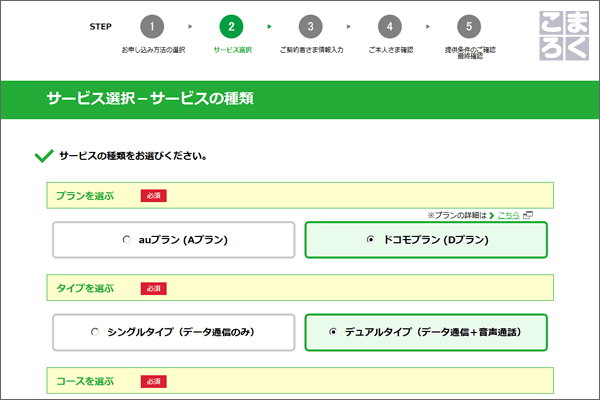Viewport: 600px width, 400px height.
Task: Click the こまろく logo in the corner
Action: pyautogui.click(x=564, y=36)
